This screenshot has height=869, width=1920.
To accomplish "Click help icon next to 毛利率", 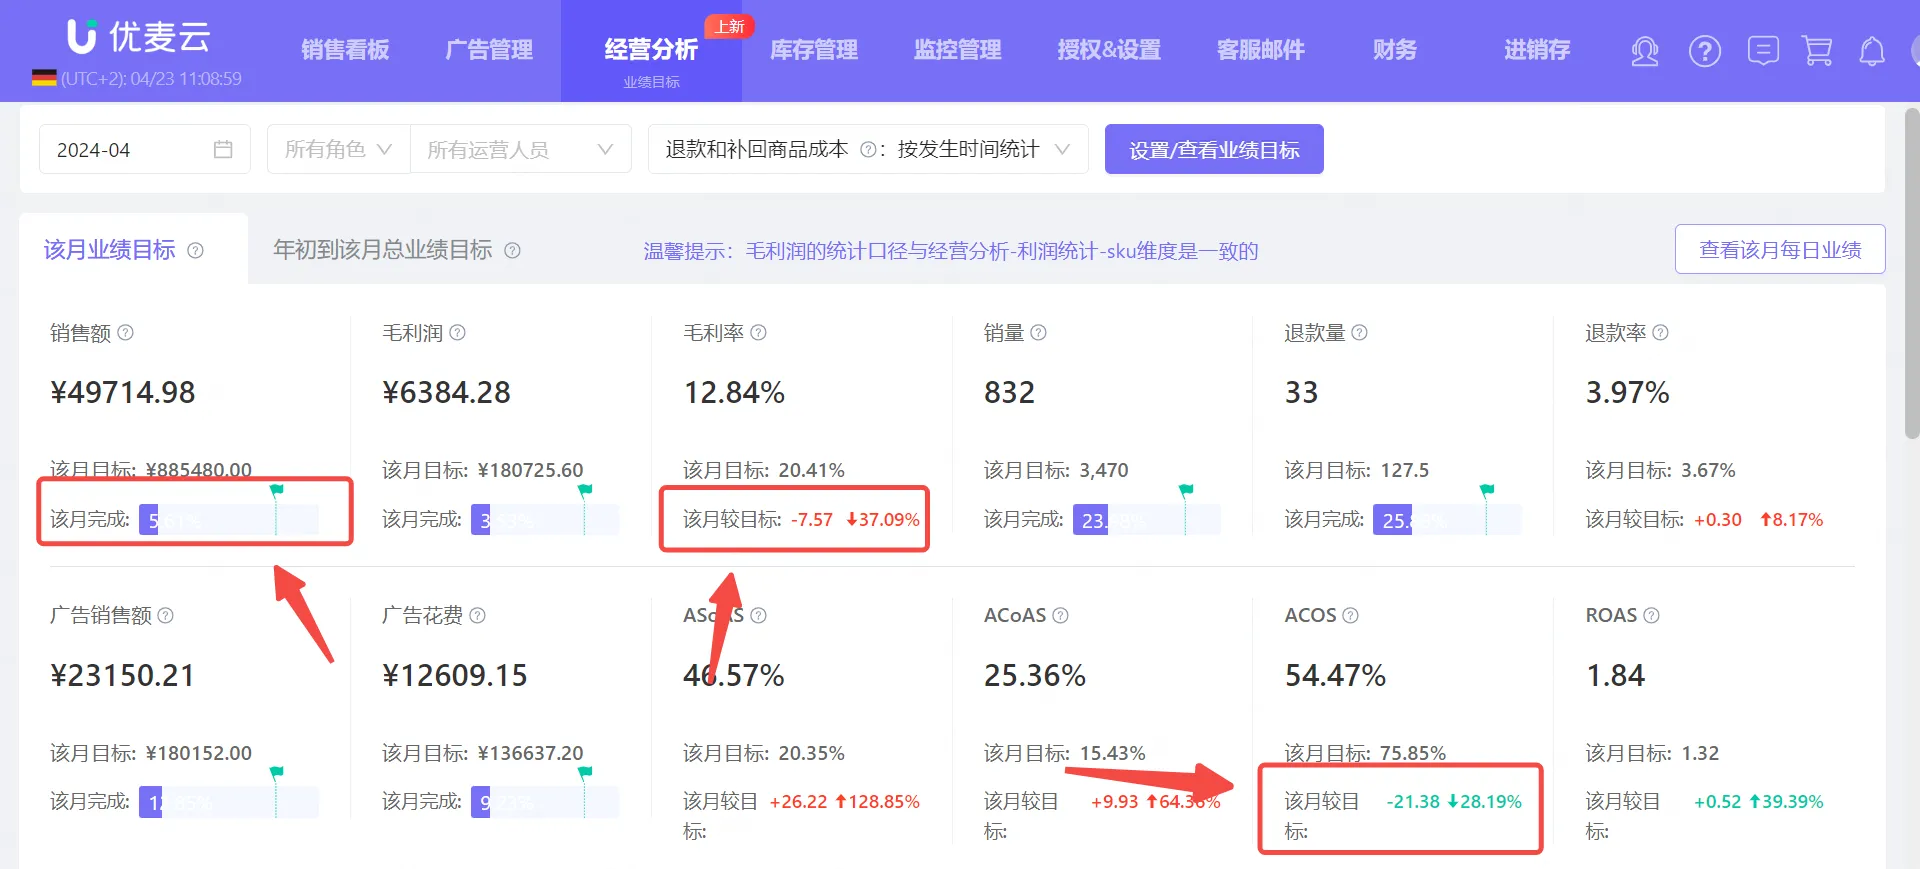I will (759, 332).
